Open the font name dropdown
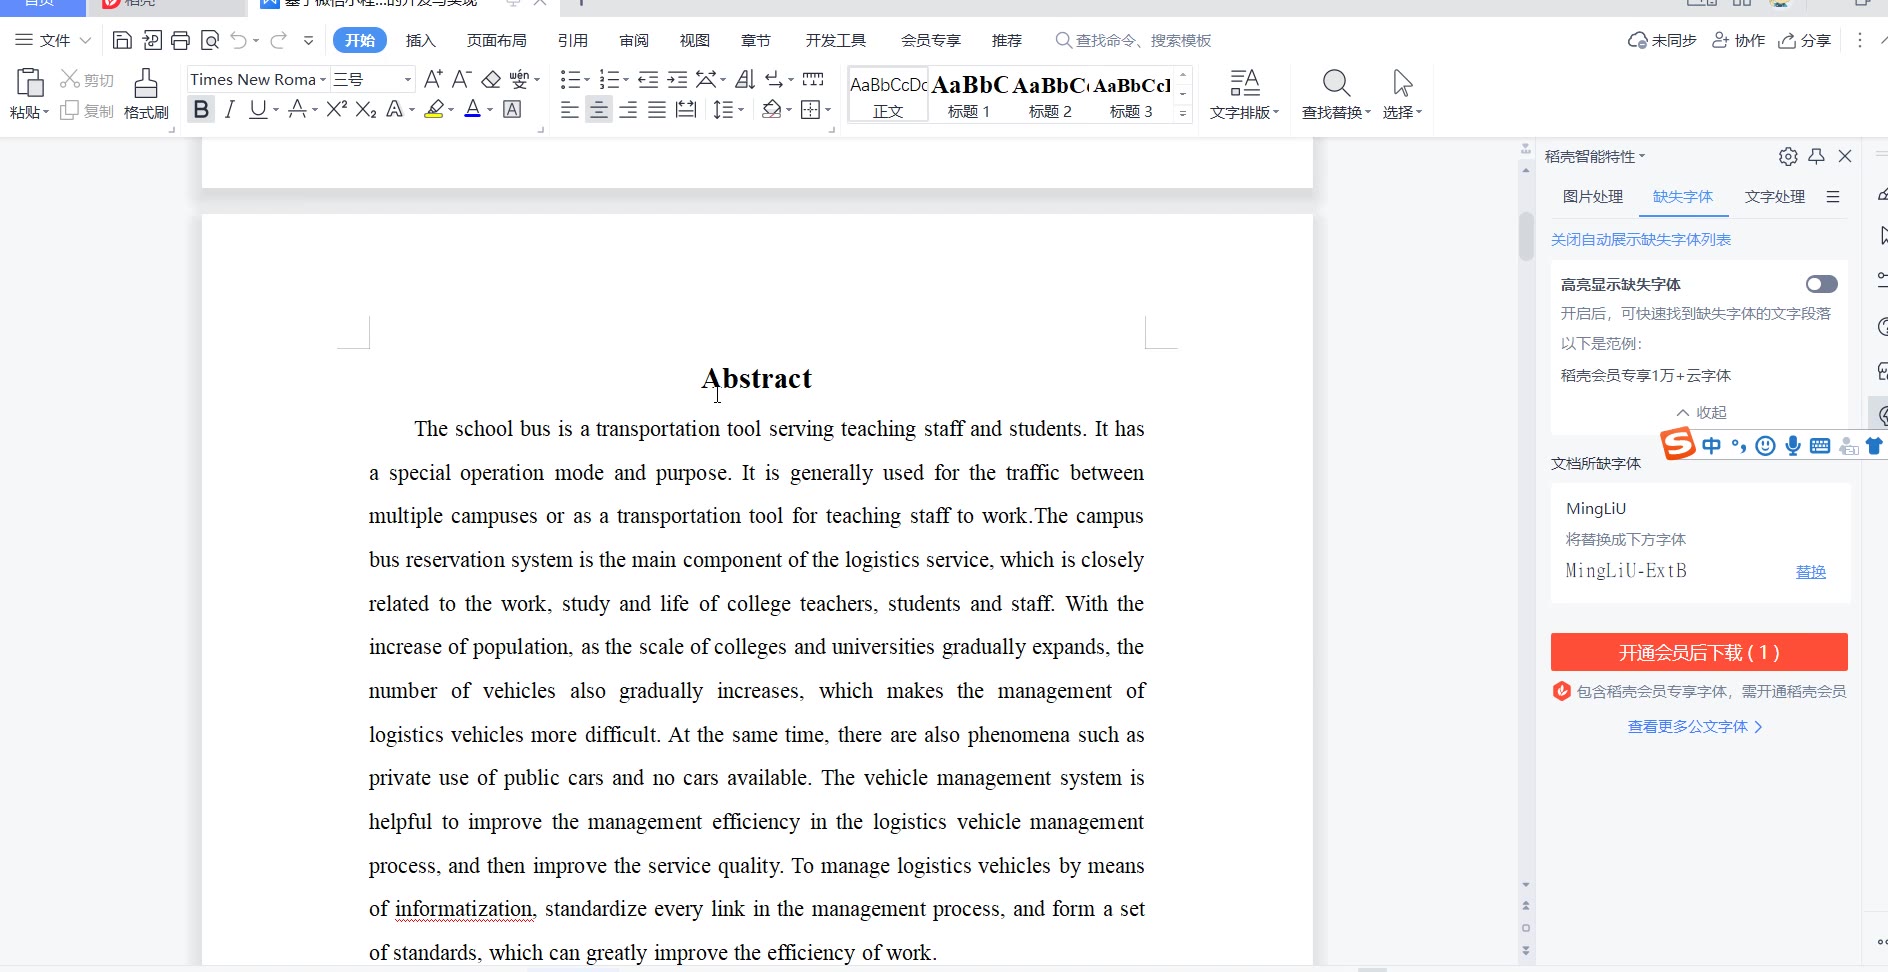Viewport: 1888px width, 972px height. click(x=323, y=79)
